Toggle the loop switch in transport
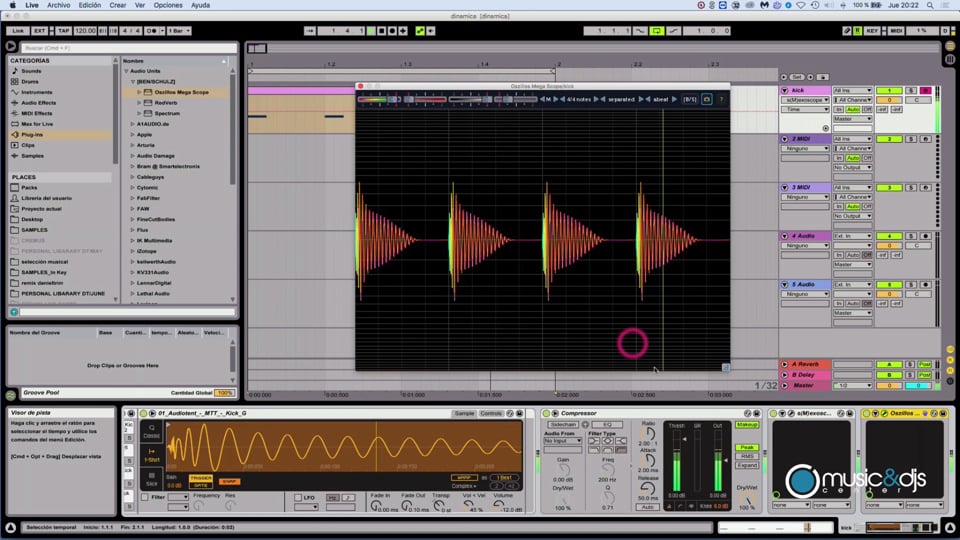The image size is (960, 540). click(x=656, y=31)
